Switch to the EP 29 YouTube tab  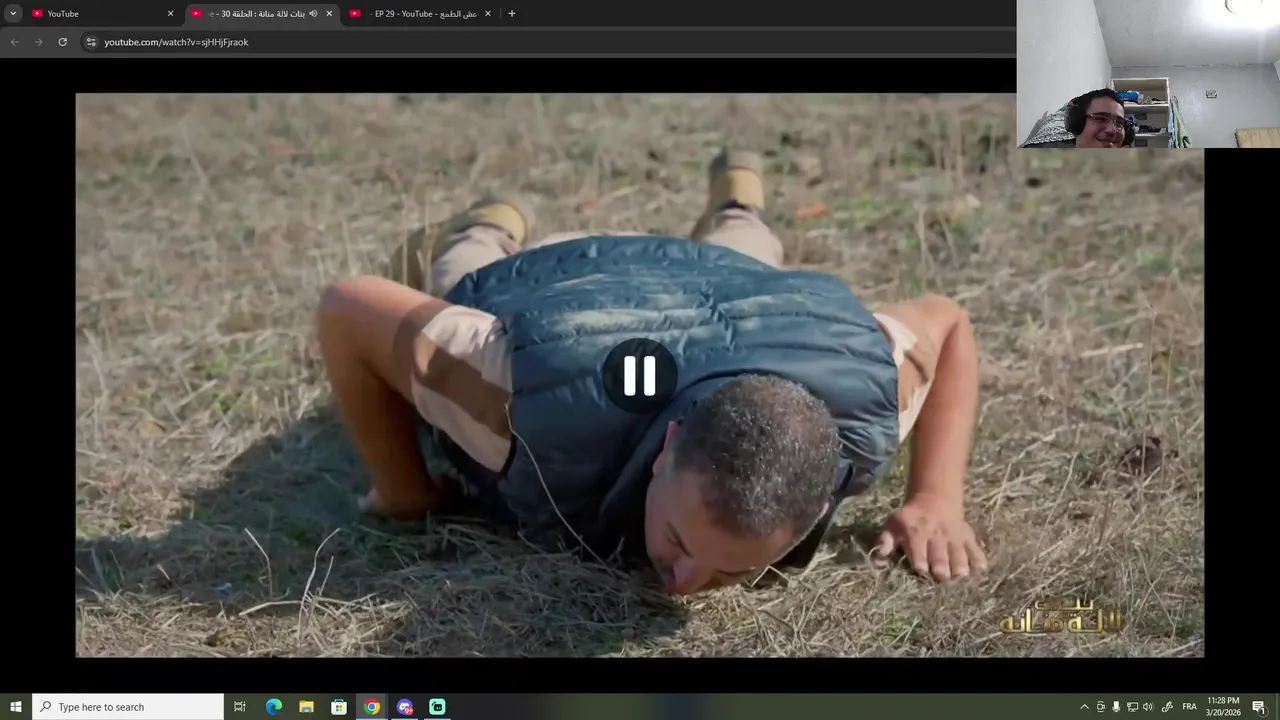click(420, 14)
